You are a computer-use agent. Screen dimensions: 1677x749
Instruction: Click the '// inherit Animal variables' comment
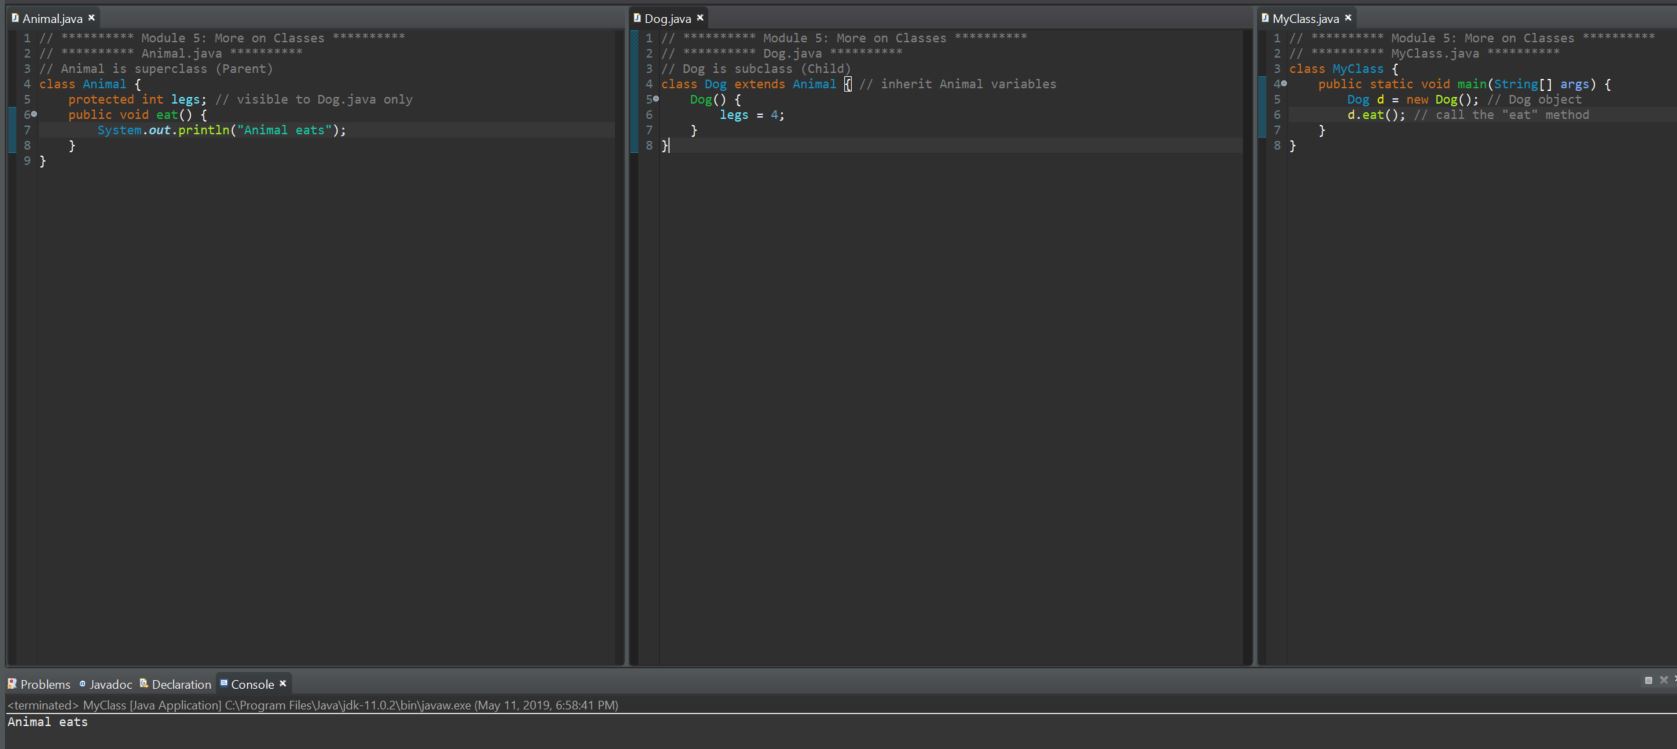click(958, 84)
